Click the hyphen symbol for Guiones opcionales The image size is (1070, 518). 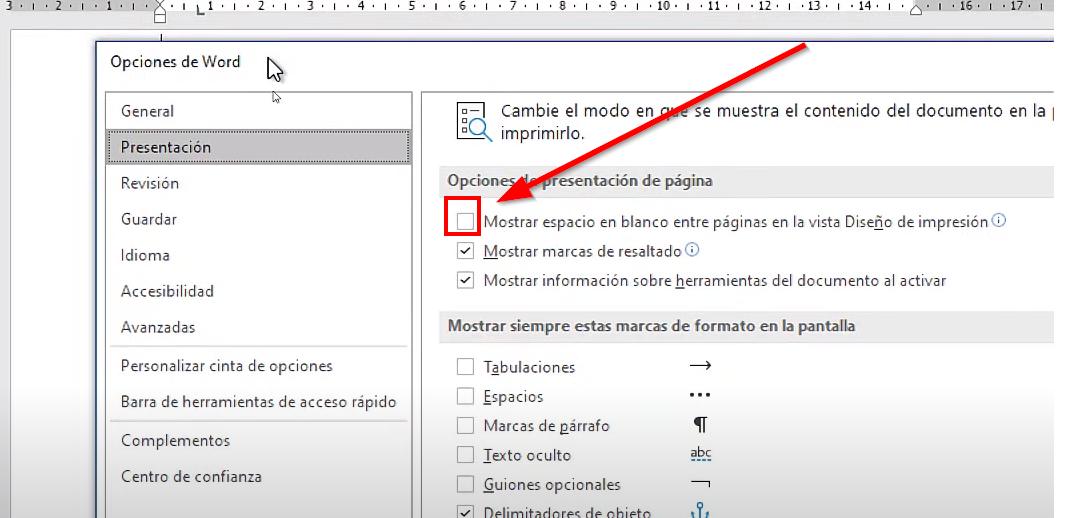pos(700,484)
